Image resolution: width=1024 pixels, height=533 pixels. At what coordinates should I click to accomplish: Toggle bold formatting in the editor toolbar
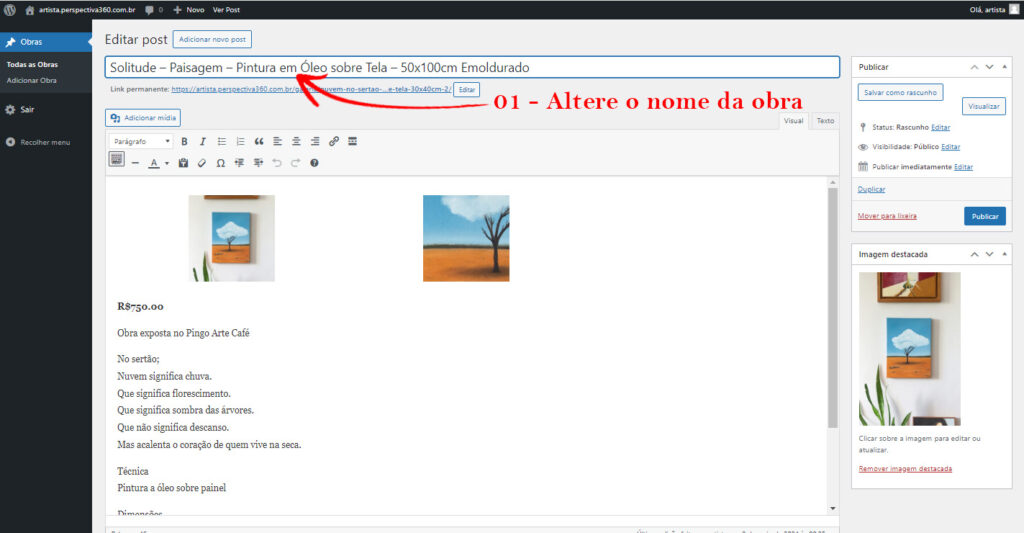tap(184, 141)
